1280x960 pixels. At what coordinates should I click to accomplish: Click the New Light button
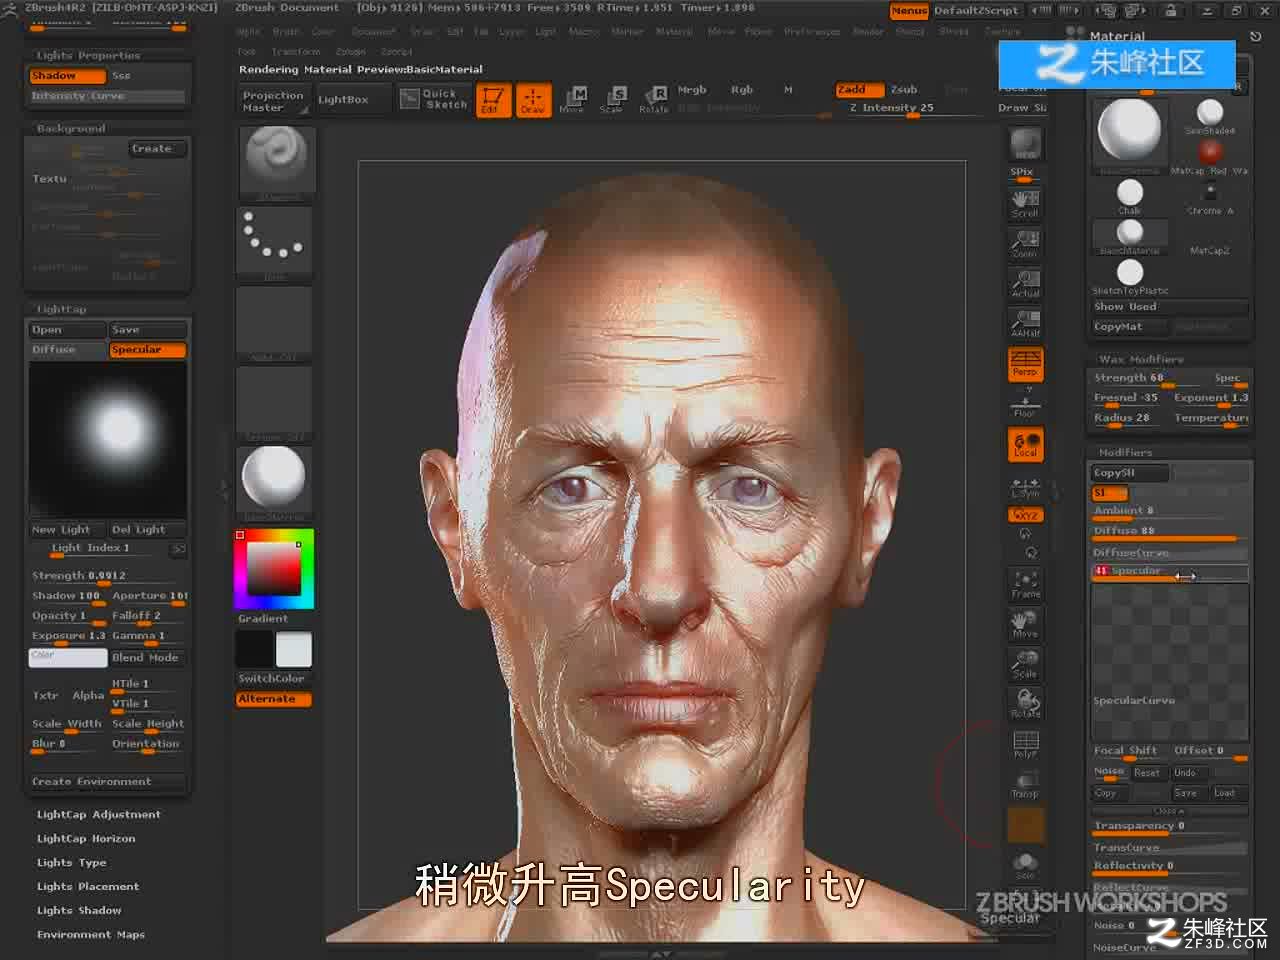(67, 530)
